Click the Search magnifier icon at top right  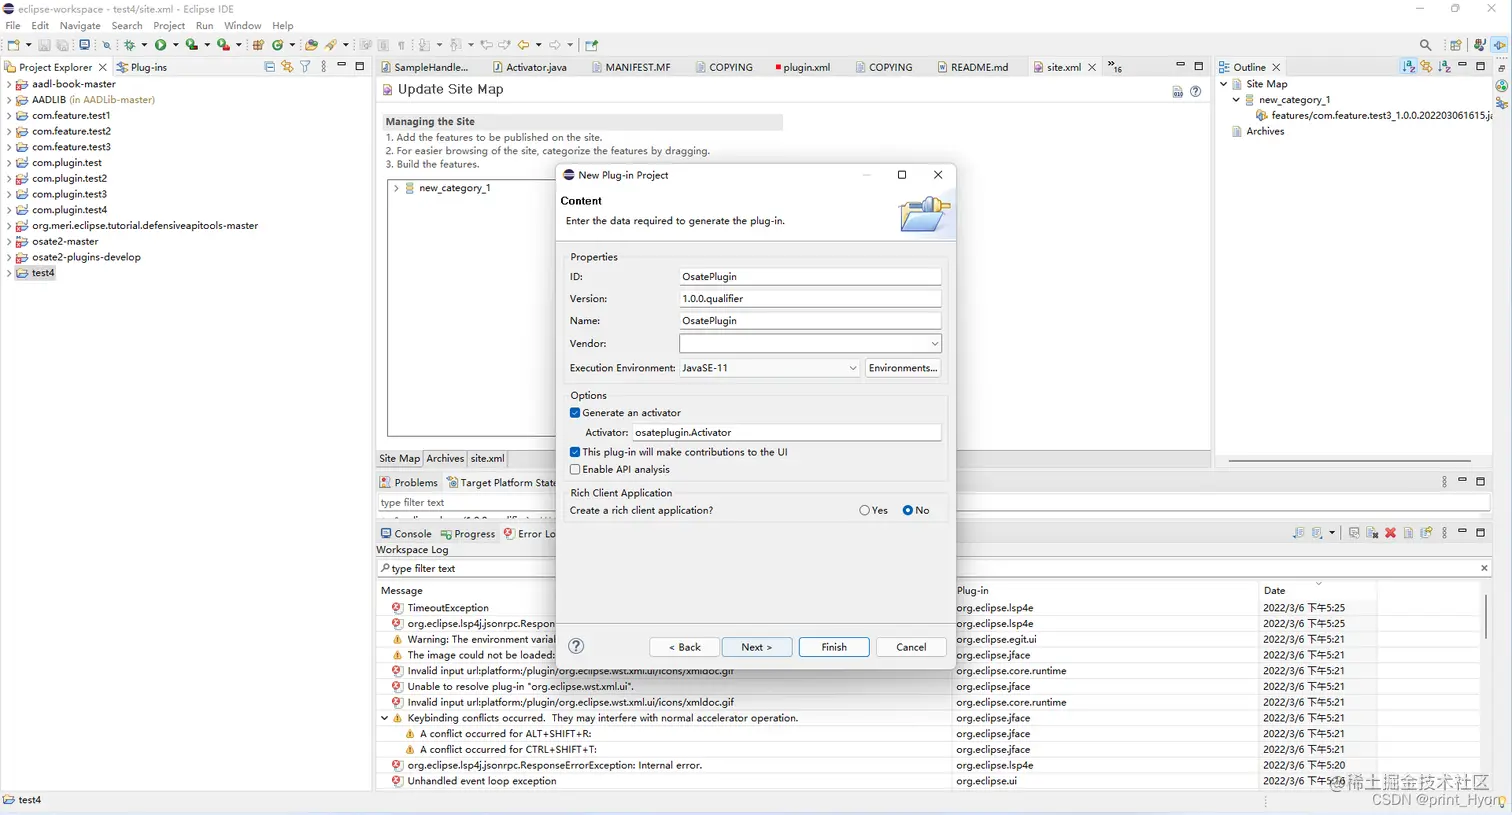click(1426, 45)
